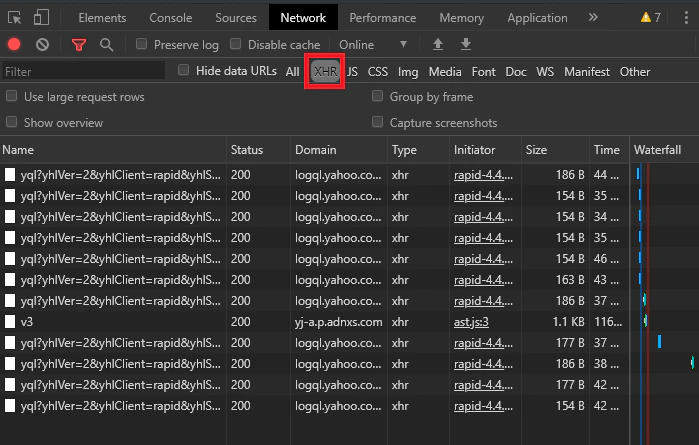Stop recording with the red record button
The height and width of the screenshot is (445, 699).
tap(14, 44)
